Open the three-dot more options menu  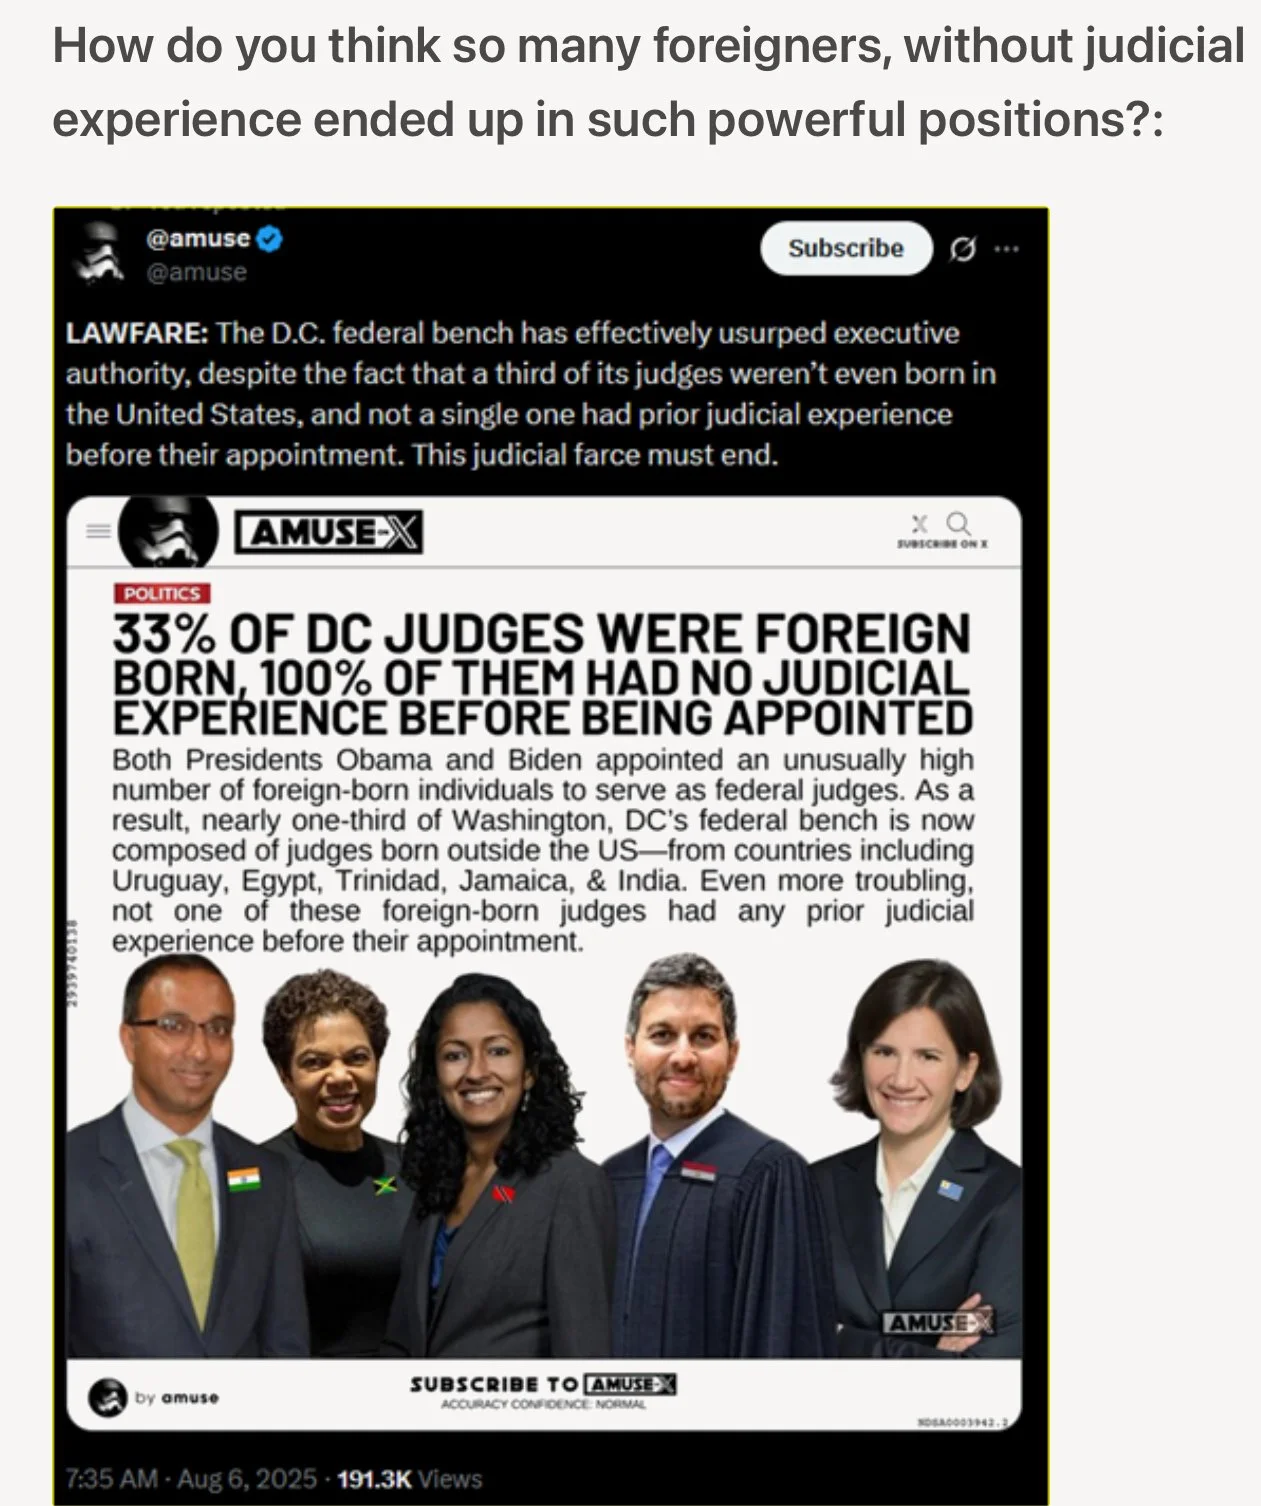(x=1007, y=249)
